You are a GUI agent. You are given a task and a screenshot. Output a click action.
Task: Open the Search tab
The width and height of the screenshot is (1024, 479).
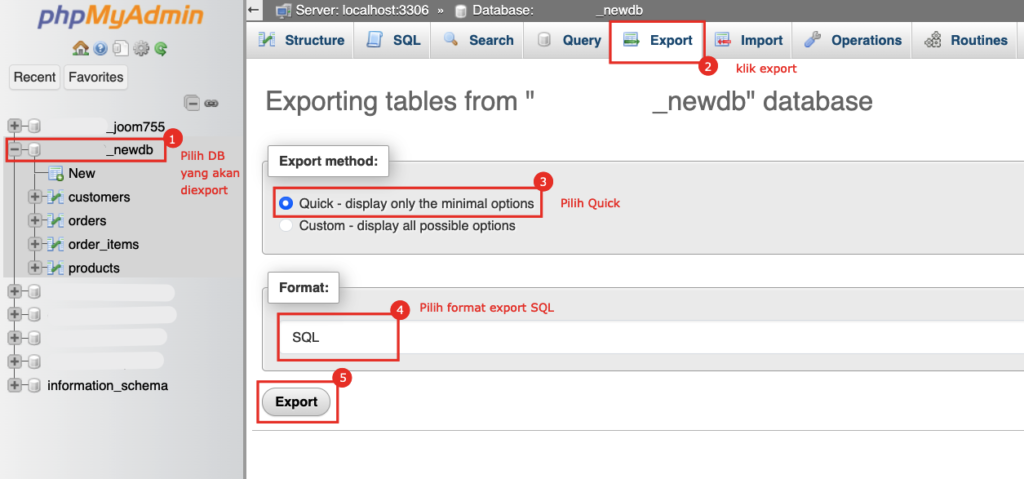tap(479, 41)
